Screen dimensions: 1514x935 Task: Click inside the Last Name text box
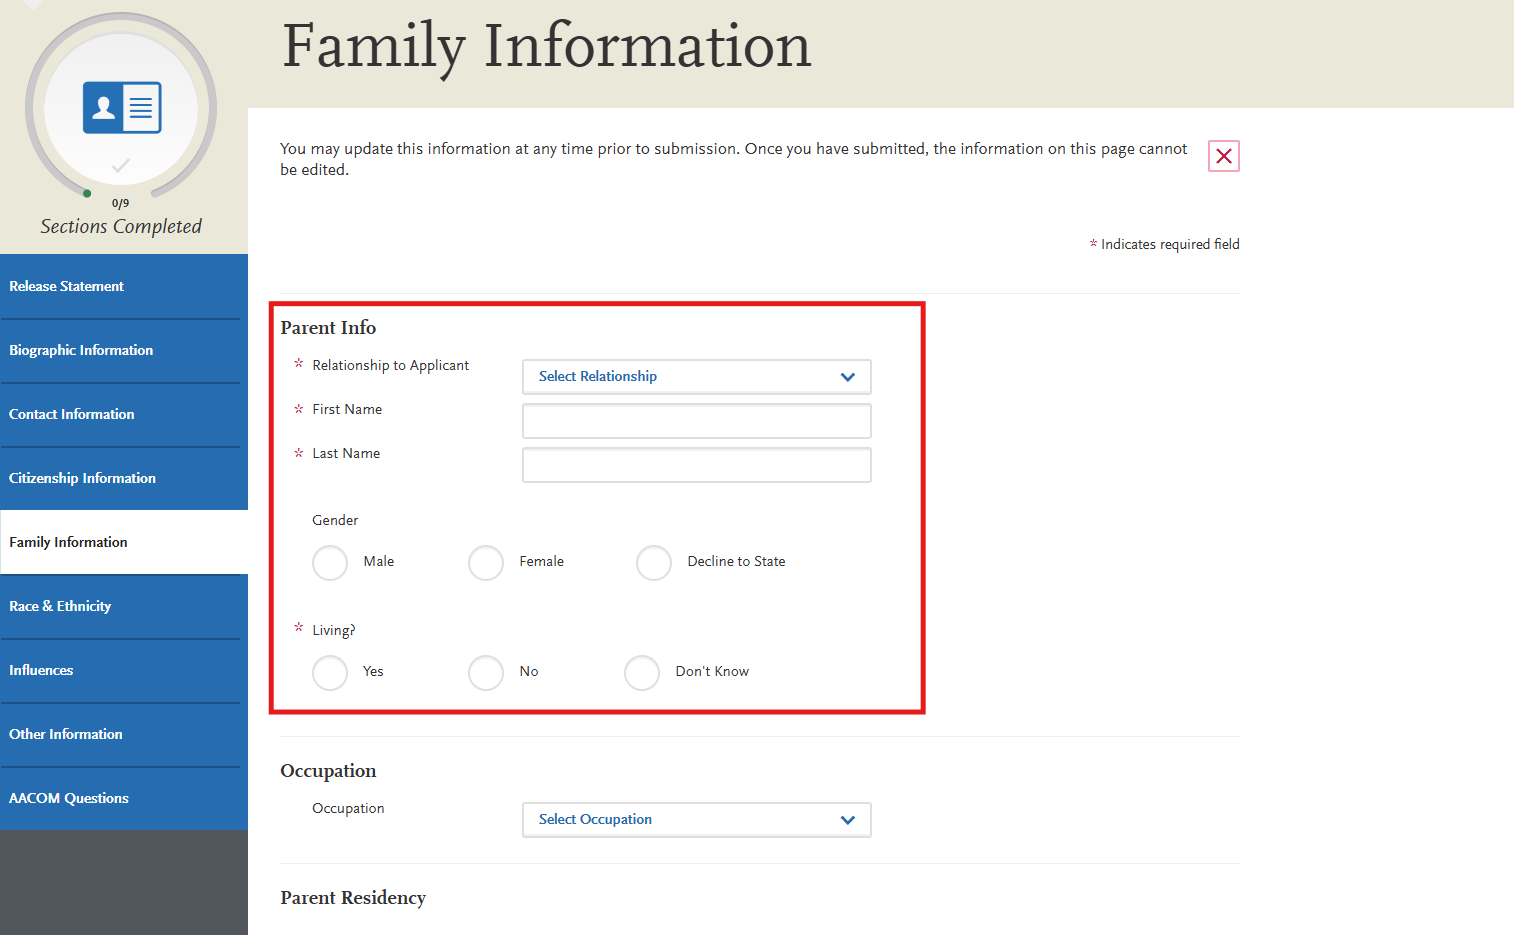pyautogui.click(x=696, y=464)
